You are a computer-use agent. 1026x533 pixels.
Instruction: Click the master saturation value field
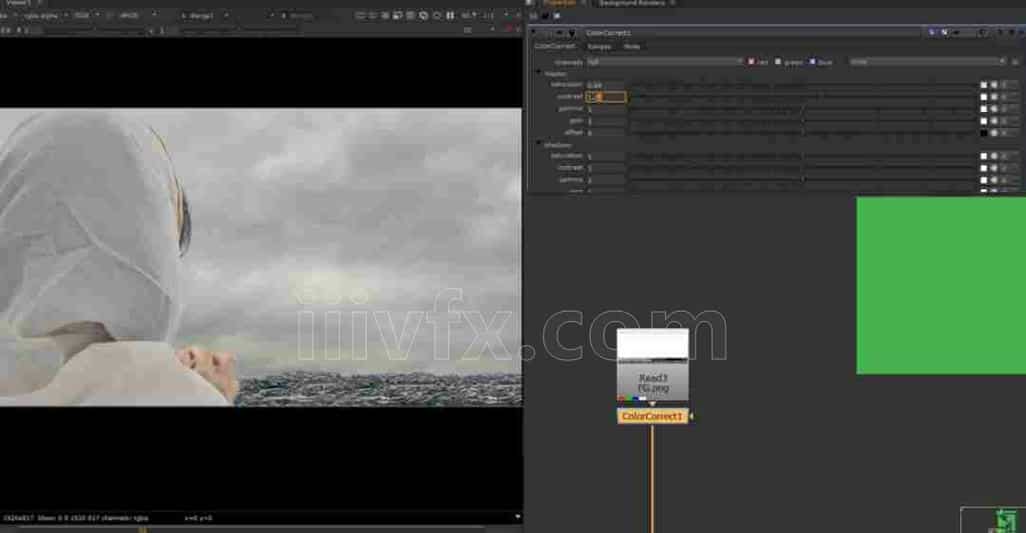coord(606,85)
